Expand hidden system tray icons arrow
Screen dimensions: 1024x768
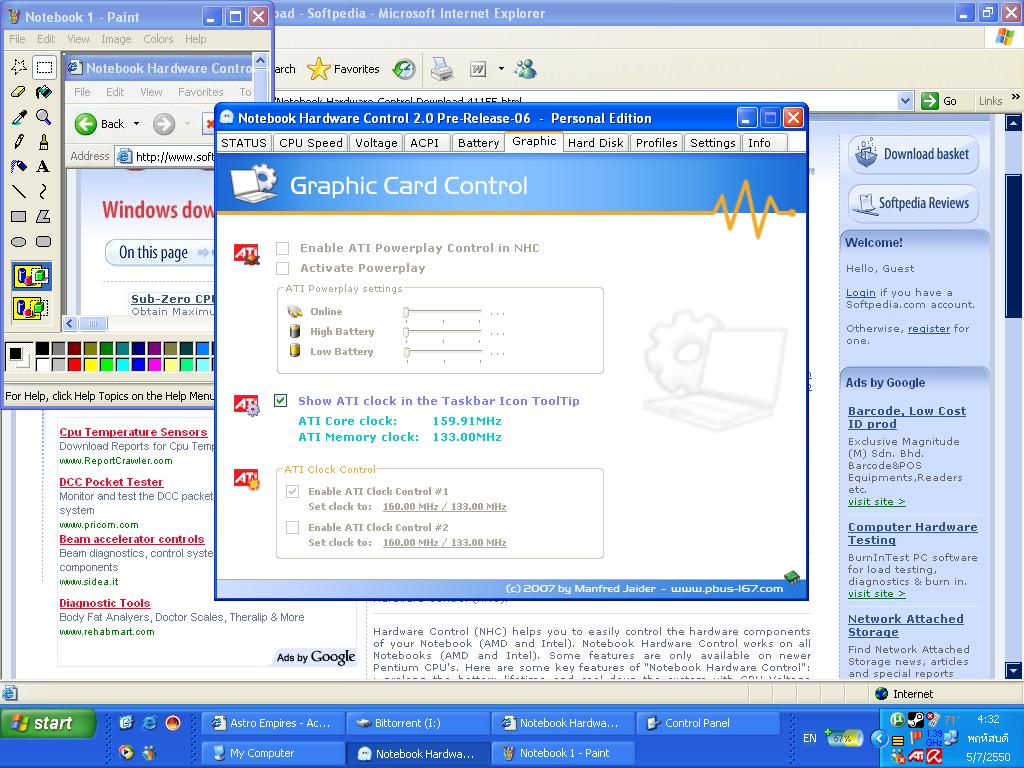click(x=880, y=739)
